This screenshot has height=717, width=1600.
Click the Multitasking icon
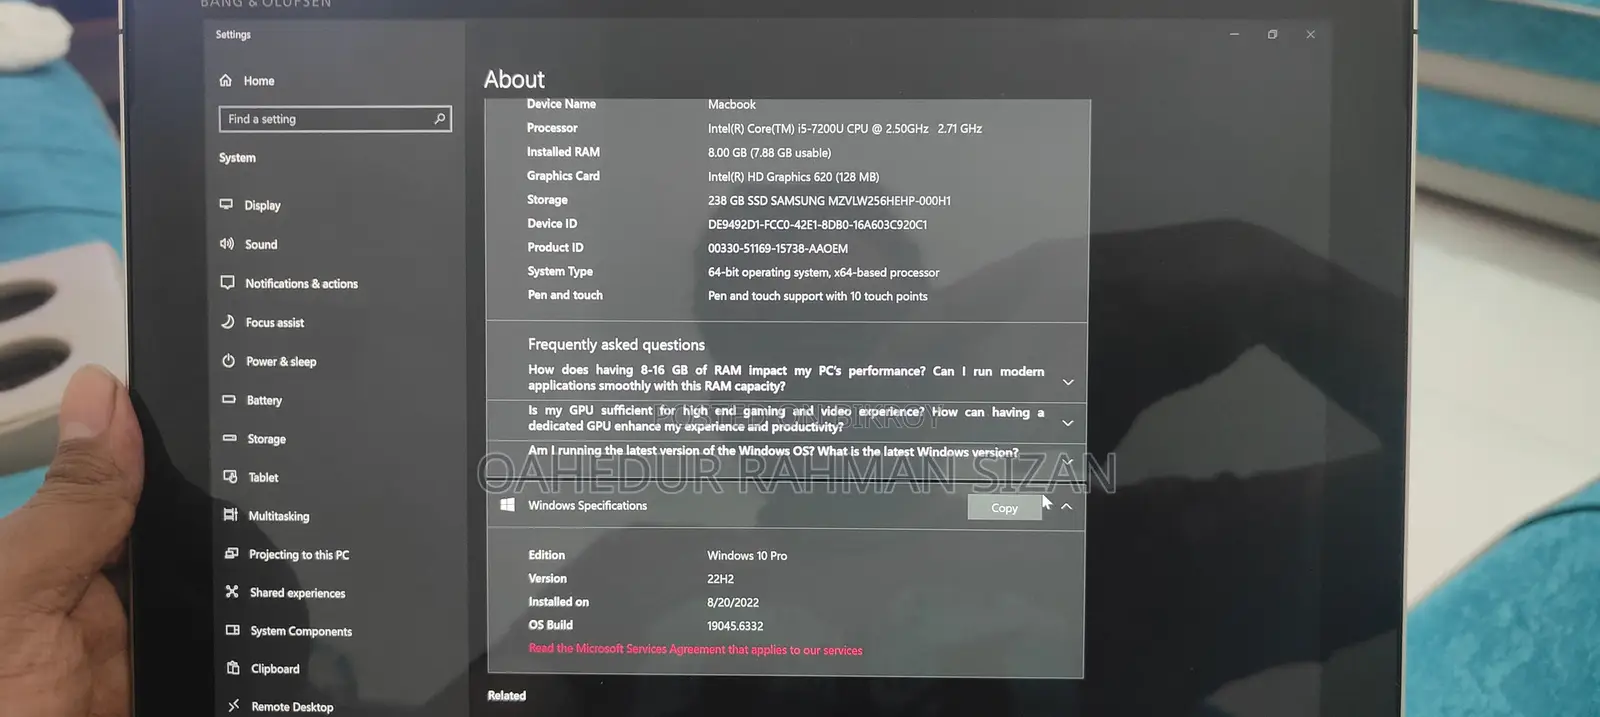231,515
